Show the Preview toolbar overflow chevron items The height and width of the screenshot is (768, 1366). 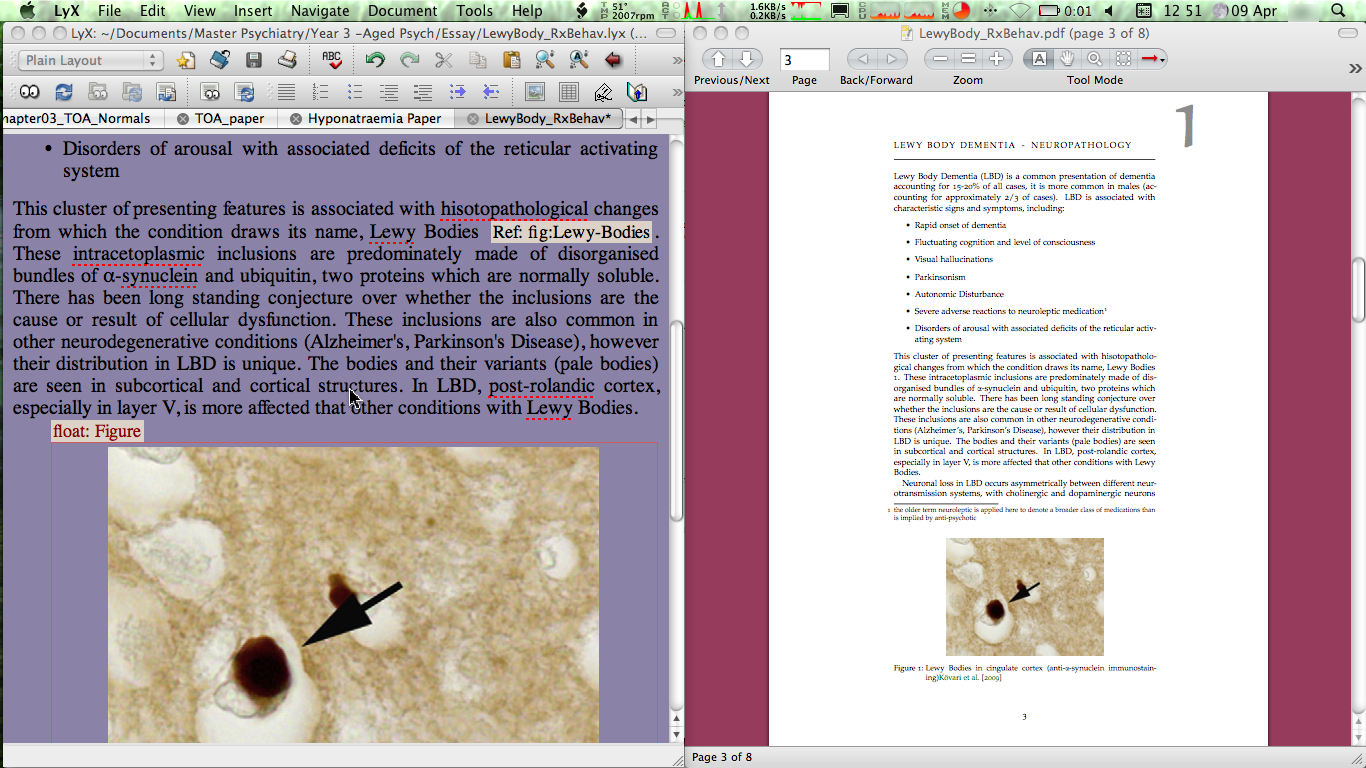tap(1355, 68)
